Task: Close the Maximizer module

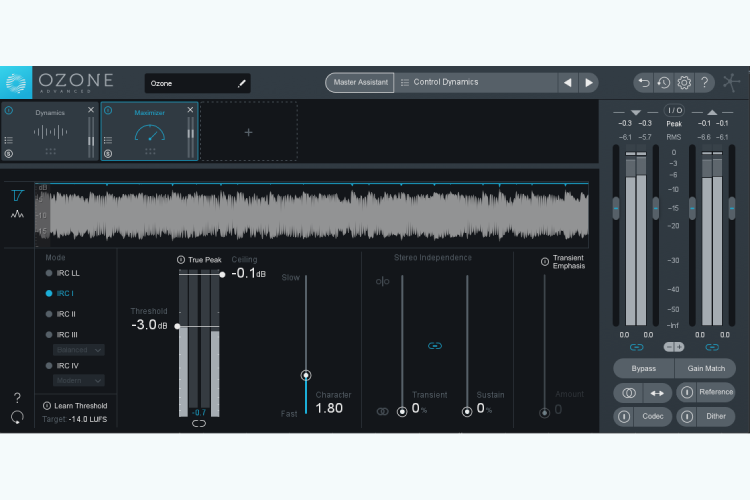Action: [190, 110]
